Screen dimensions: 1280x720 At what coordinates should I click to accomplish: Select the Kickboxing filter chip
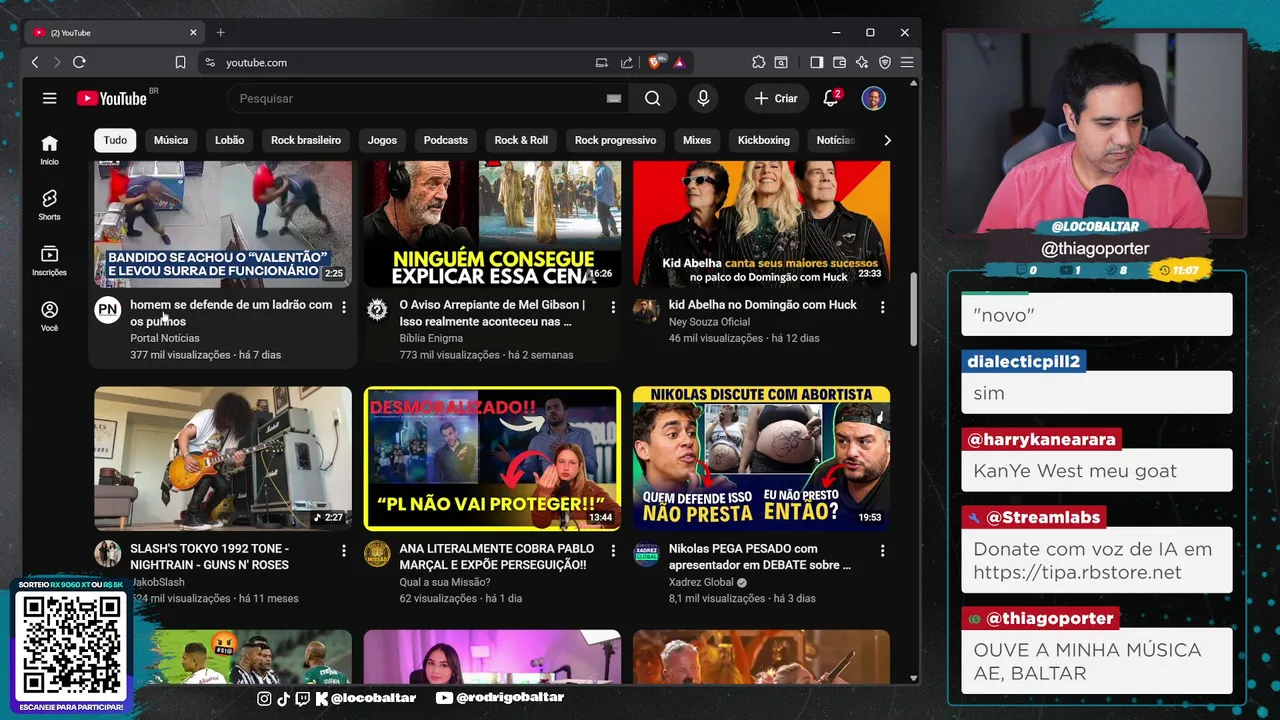point(764,140)
